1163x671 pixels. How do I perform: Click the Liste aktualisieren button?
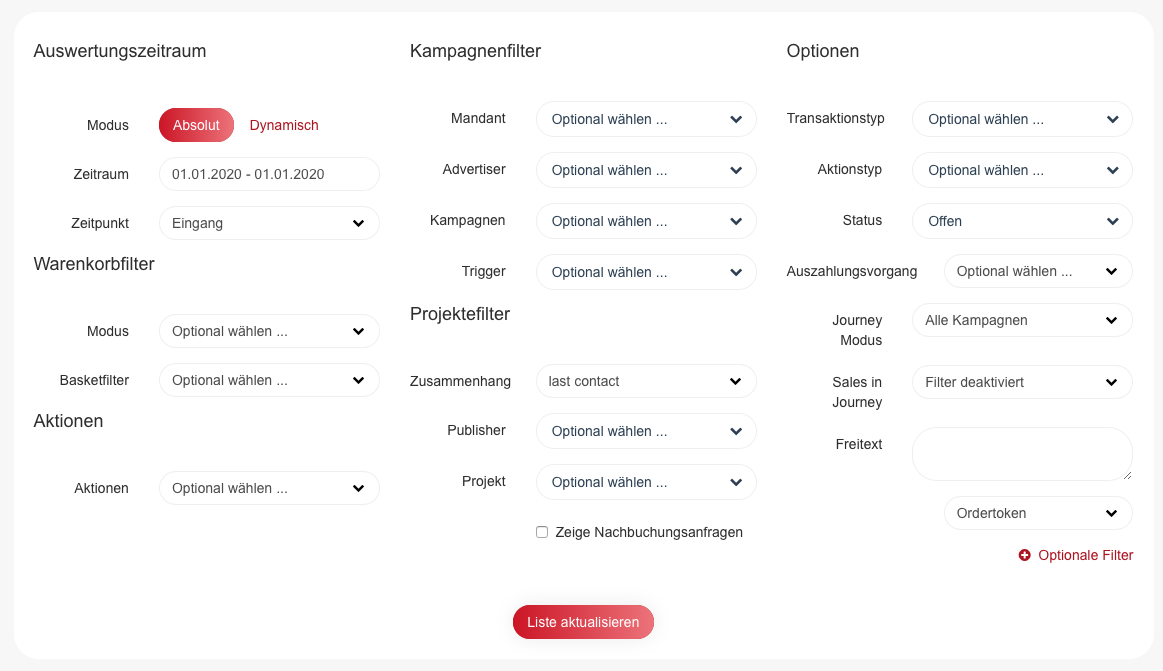tap(583, 622)
